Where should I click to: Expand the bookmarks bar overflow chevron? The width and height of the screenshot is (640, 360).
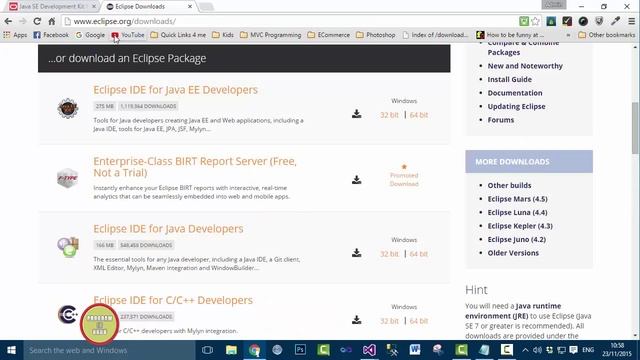pyautogui.click(x=568, y=35)
